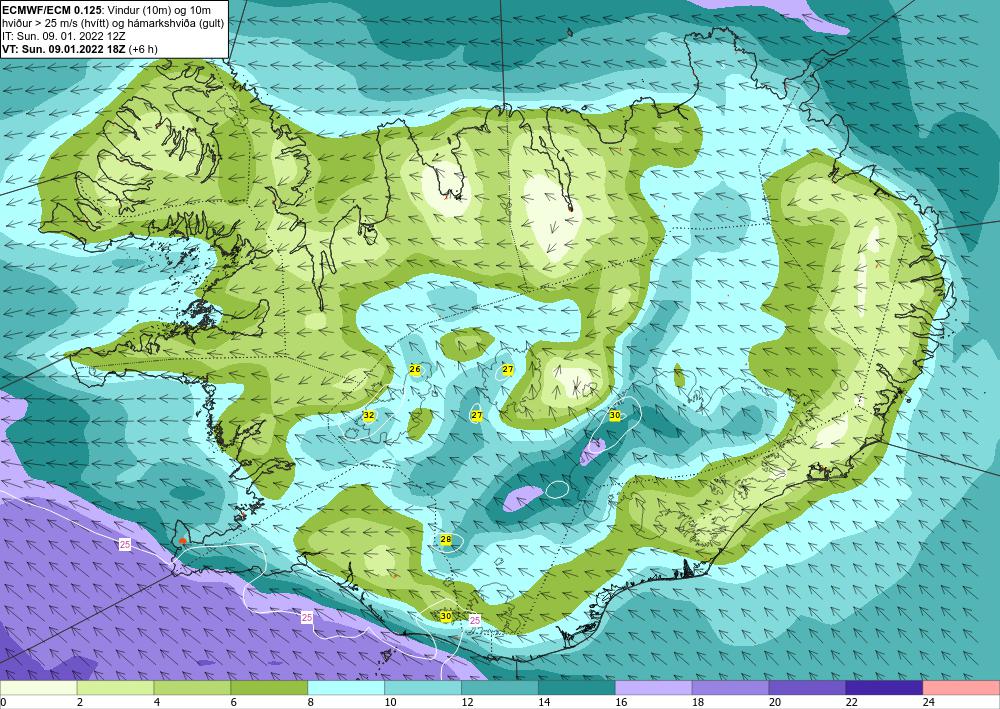Click the pink 25 label beside the coastal 30

[x=475, y=619]
